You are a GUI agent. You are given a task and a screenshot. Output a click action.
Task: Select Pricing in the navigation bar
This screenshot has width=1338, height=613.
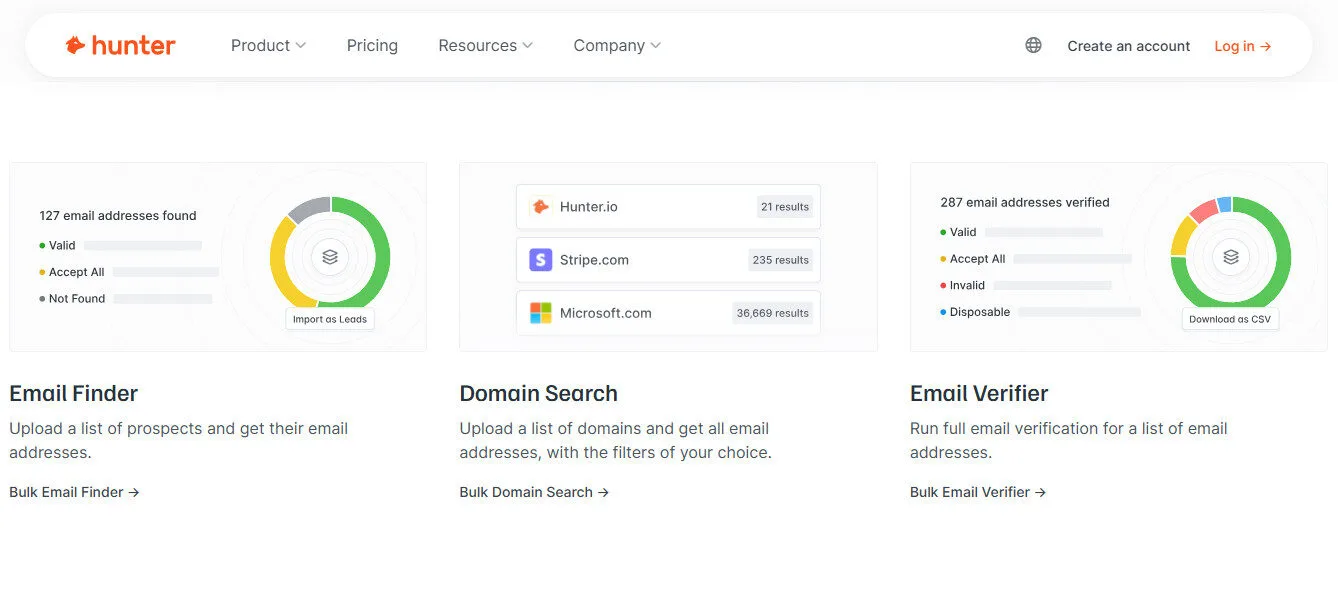[371, 45]
